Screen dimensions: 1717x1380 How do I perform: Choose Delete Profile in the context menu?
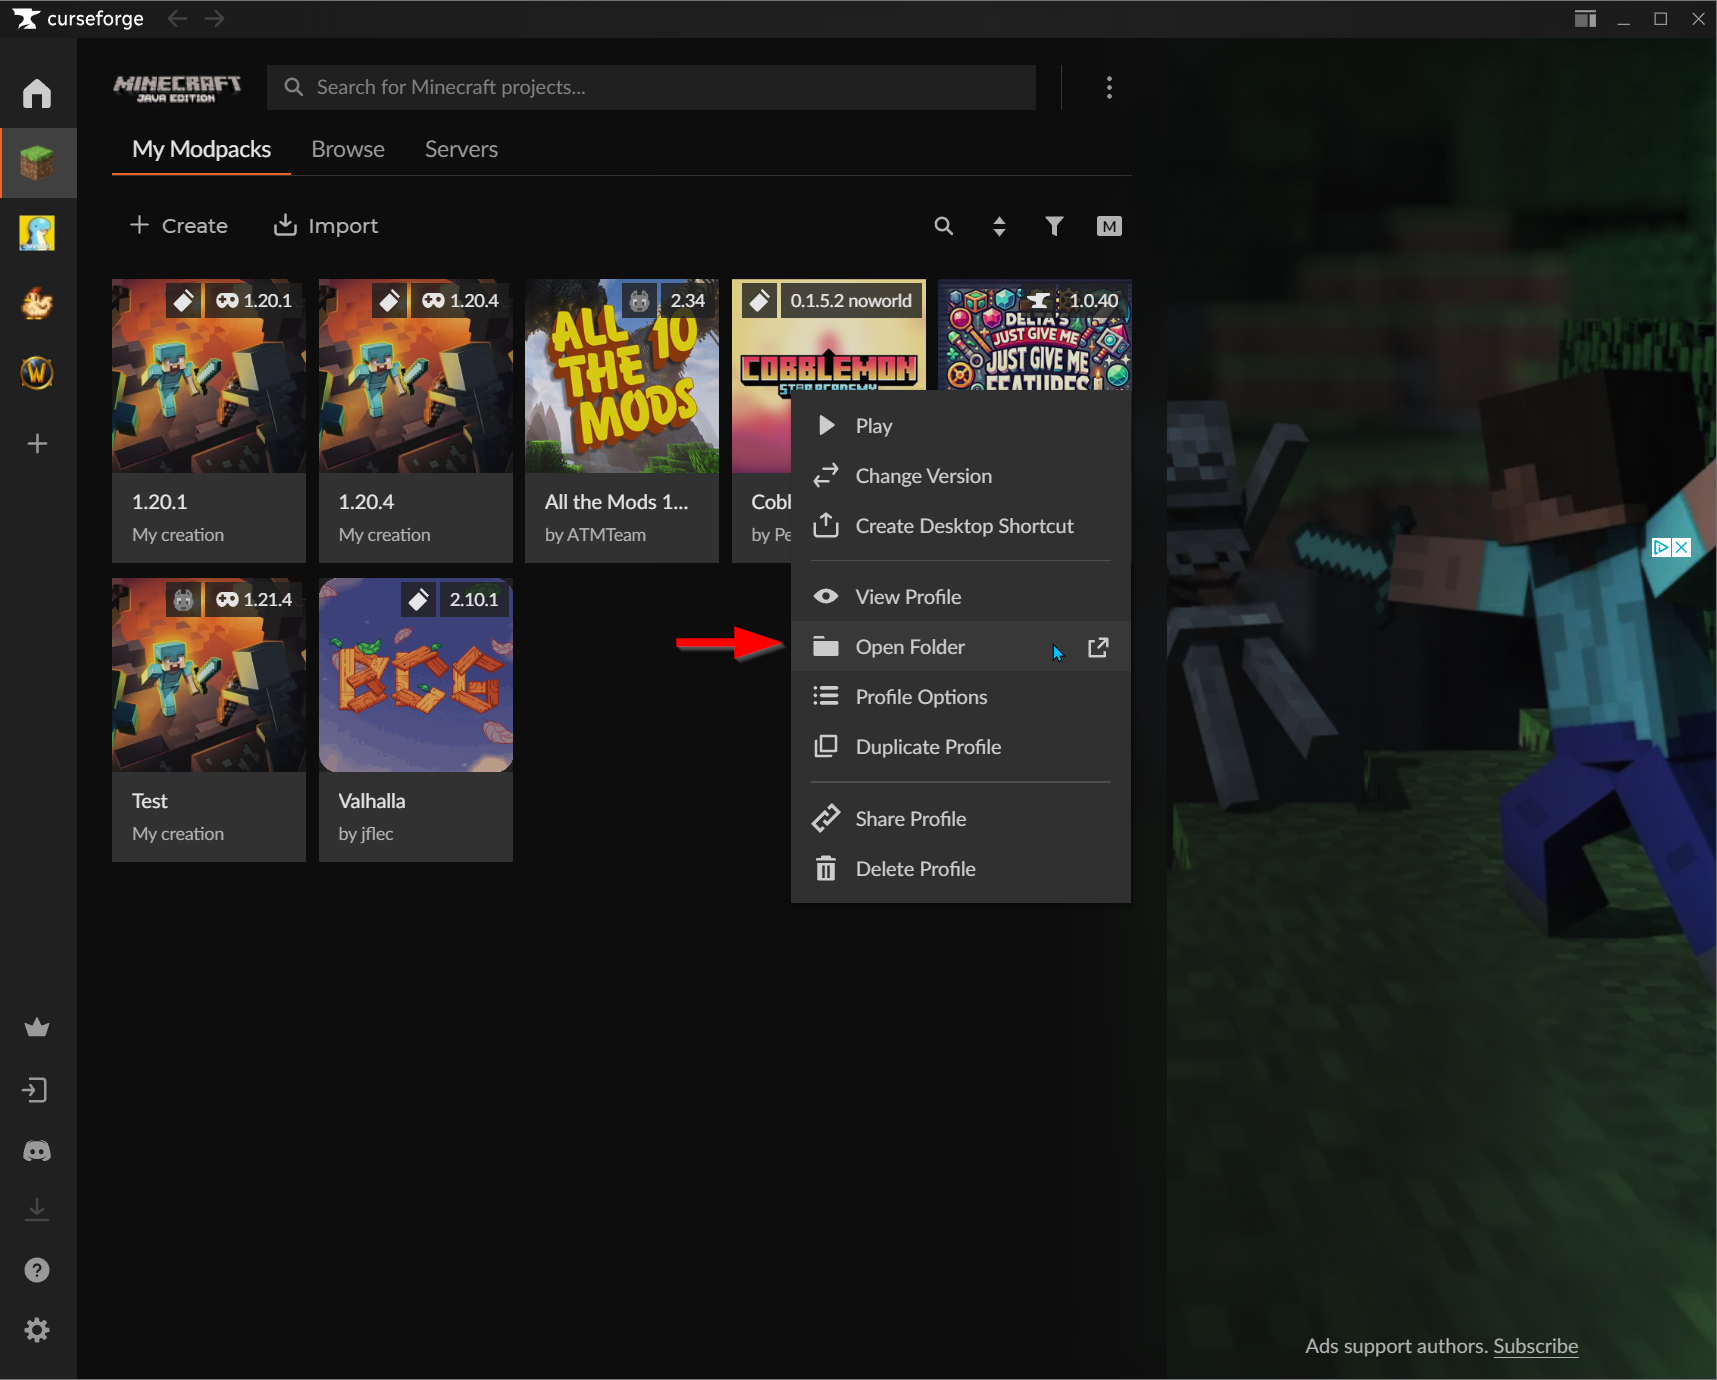[x=915, y=869]
